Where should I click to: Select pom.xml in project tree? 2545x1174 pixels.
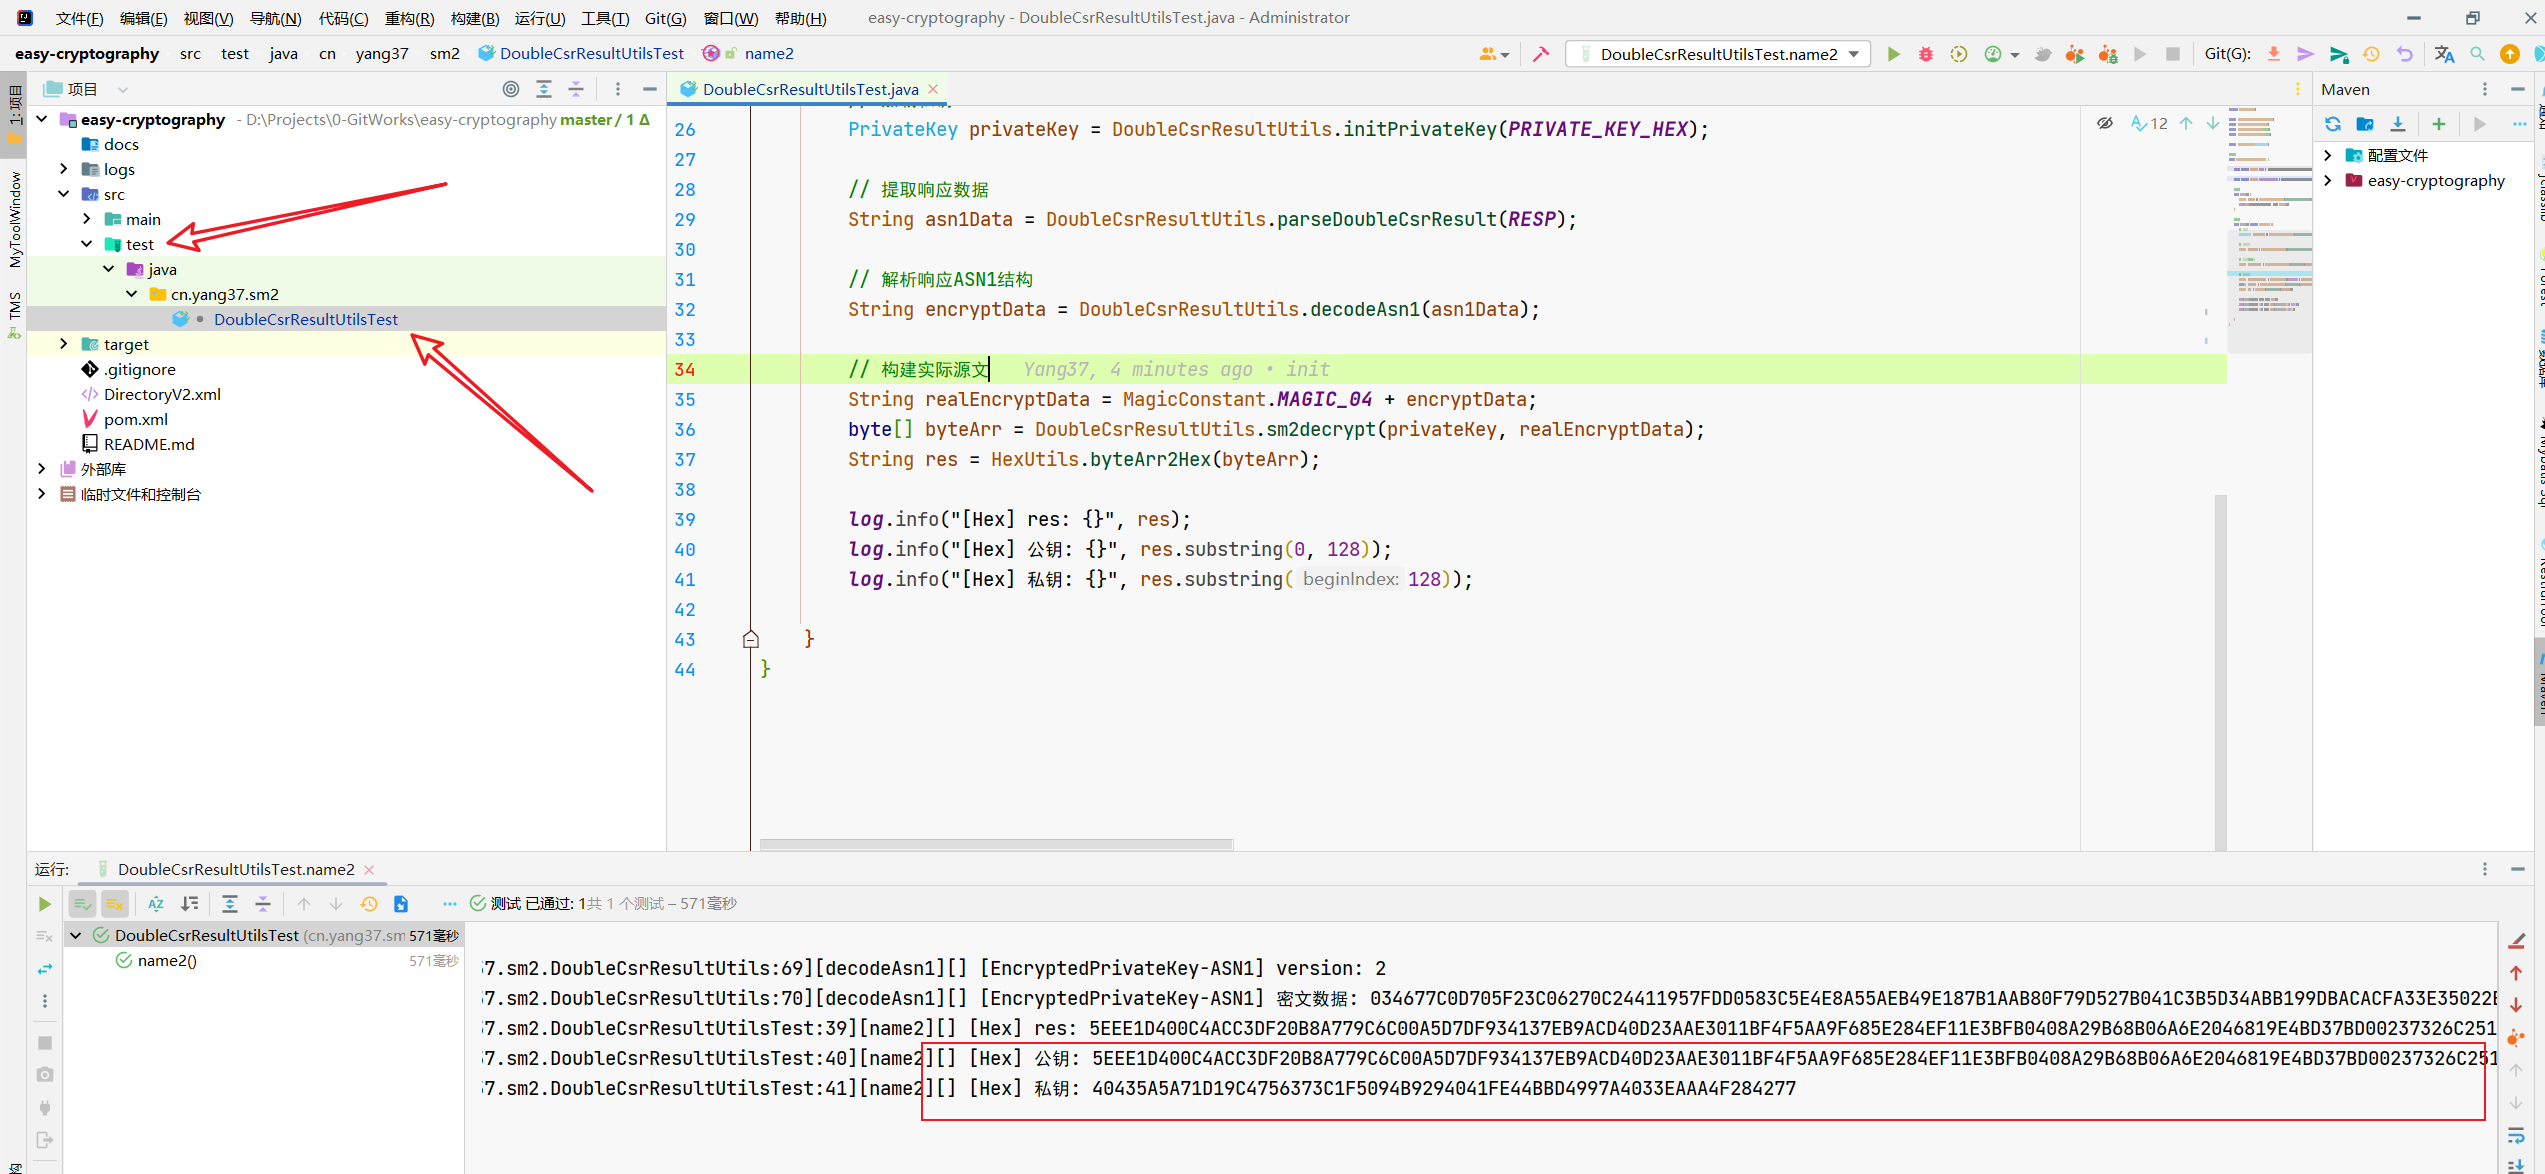point(136,419)
